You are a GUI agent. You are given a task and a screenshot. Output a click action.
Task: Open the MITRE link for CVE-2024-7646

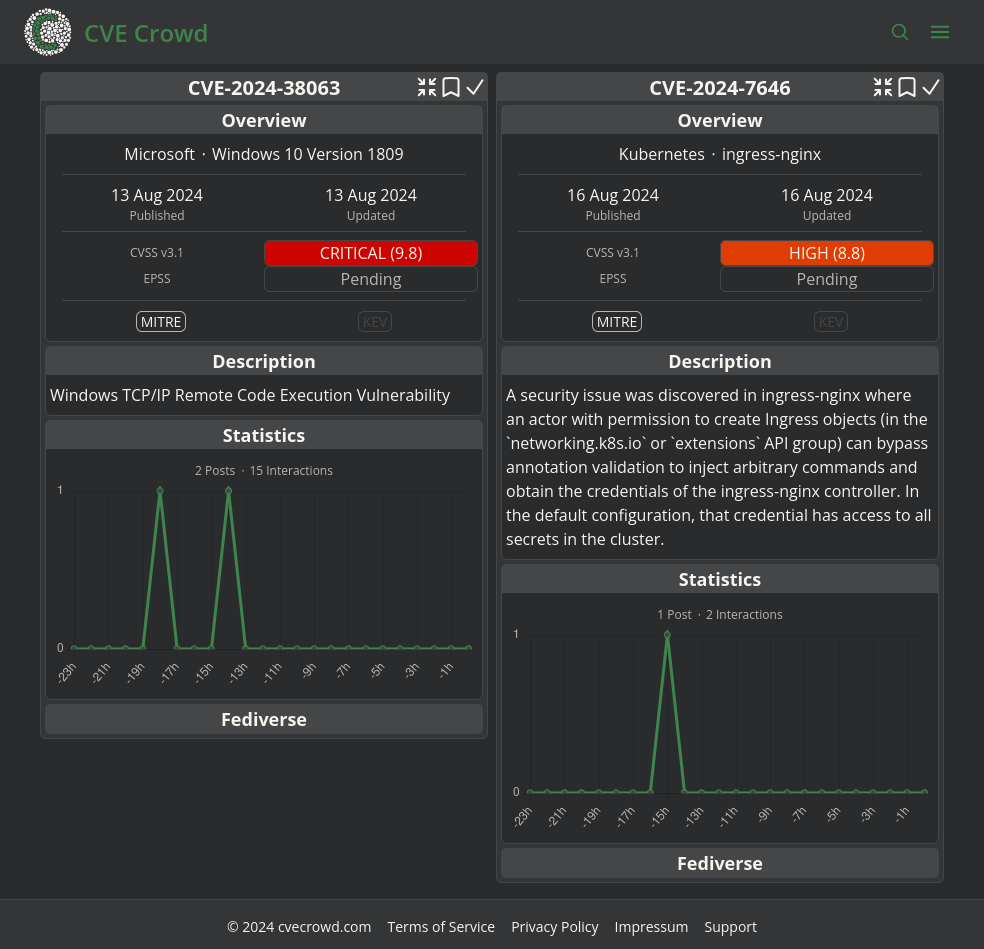click(x=617, y=322)
